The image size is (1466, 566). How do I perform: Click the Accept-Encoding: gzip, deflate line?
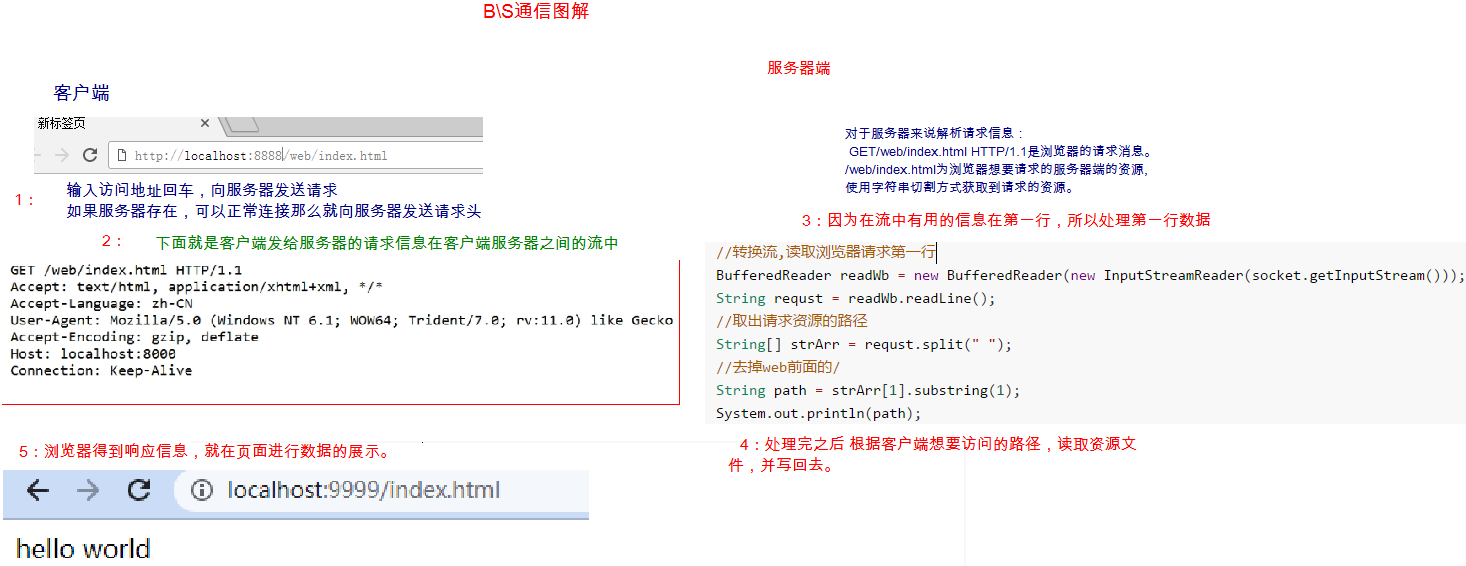point(134,337)
